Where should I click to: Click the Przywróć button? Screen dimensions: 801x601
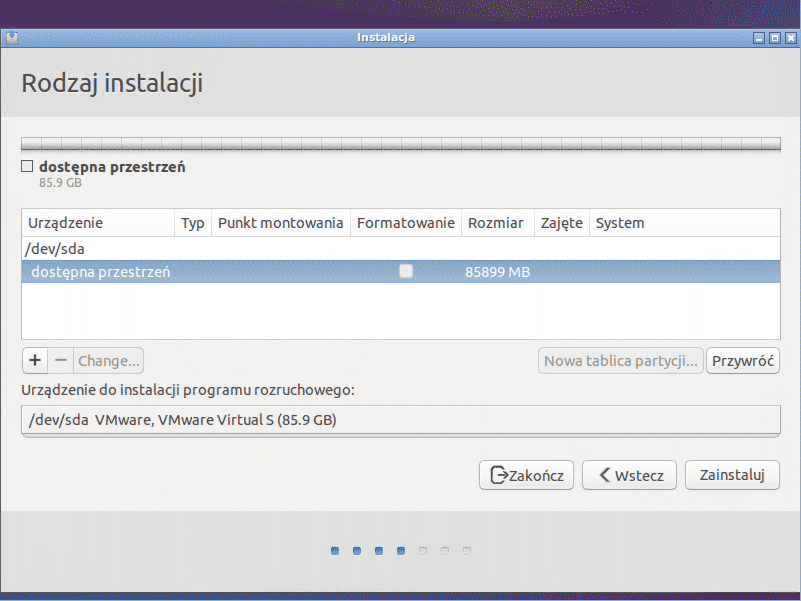(743, 361)
